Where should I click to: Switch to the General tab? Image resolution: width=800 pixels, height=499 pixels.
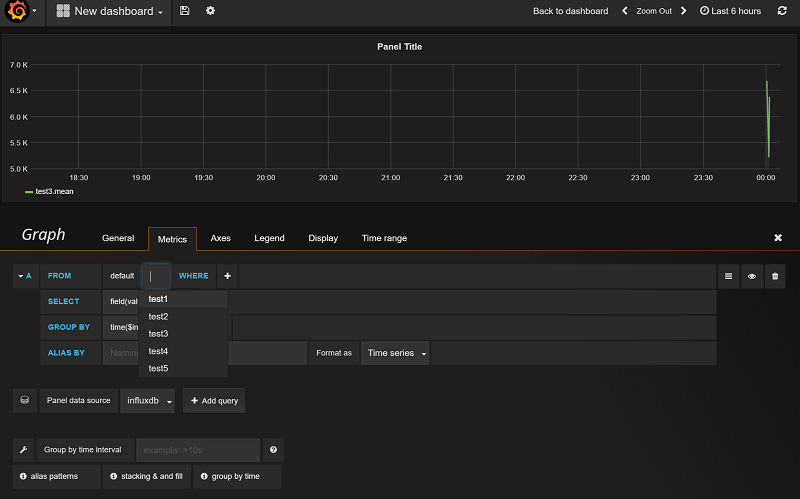[x=118, y=238]
